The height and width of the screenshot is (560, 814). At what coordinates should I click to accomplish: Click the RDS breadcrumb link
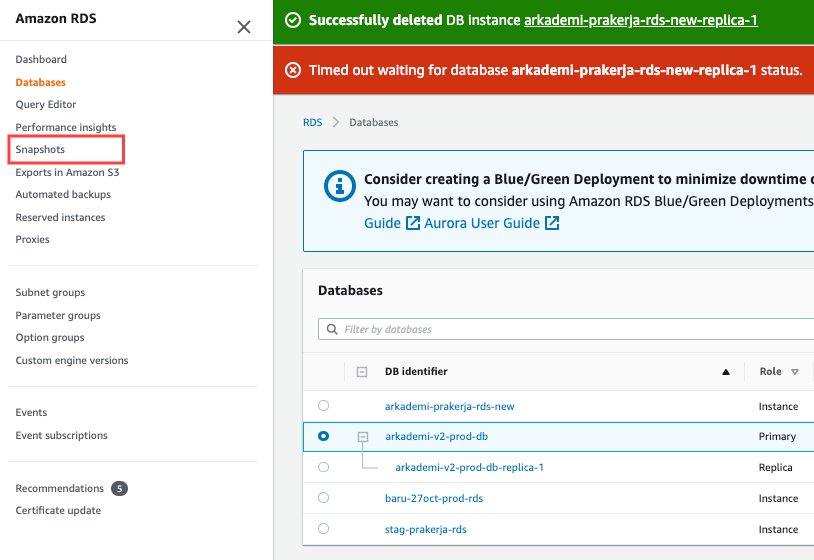click(x=313, y=122)
